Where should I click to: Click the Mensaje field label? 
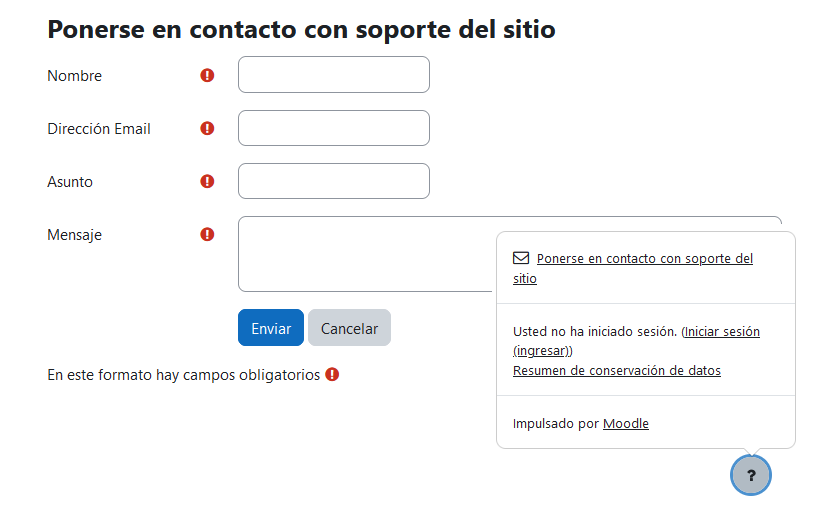74,236
